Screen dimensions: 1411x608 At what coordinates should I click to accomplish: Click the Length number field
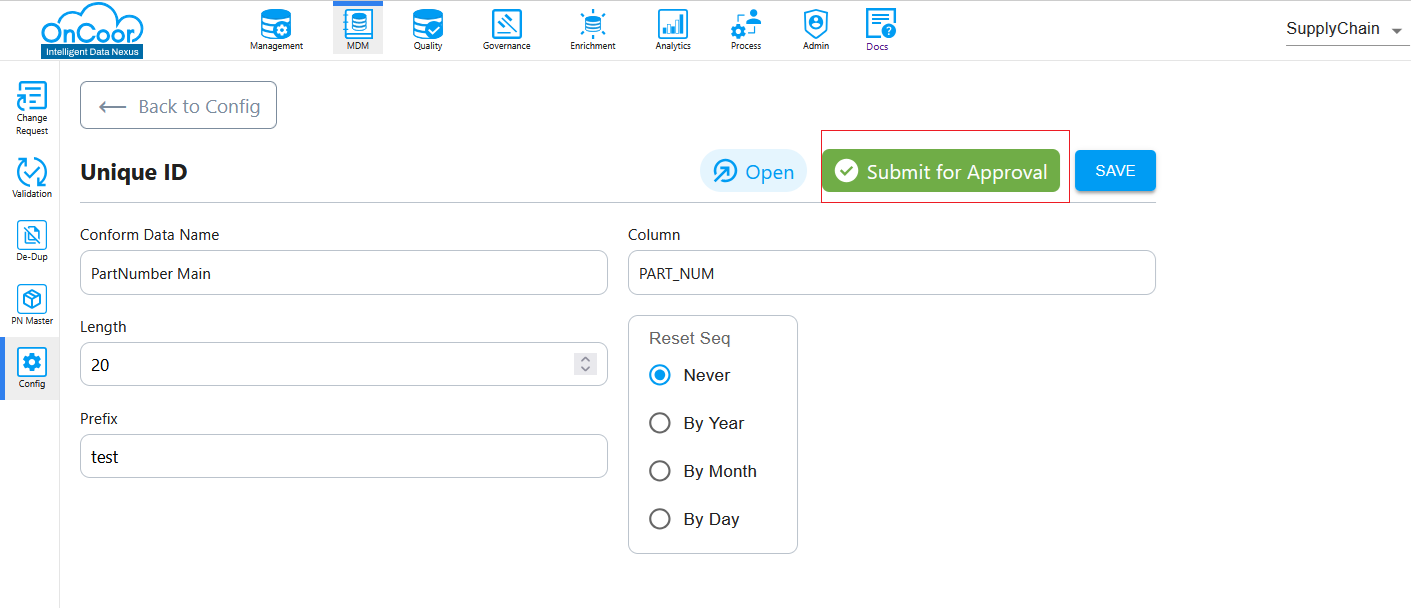tap(344, 364)
